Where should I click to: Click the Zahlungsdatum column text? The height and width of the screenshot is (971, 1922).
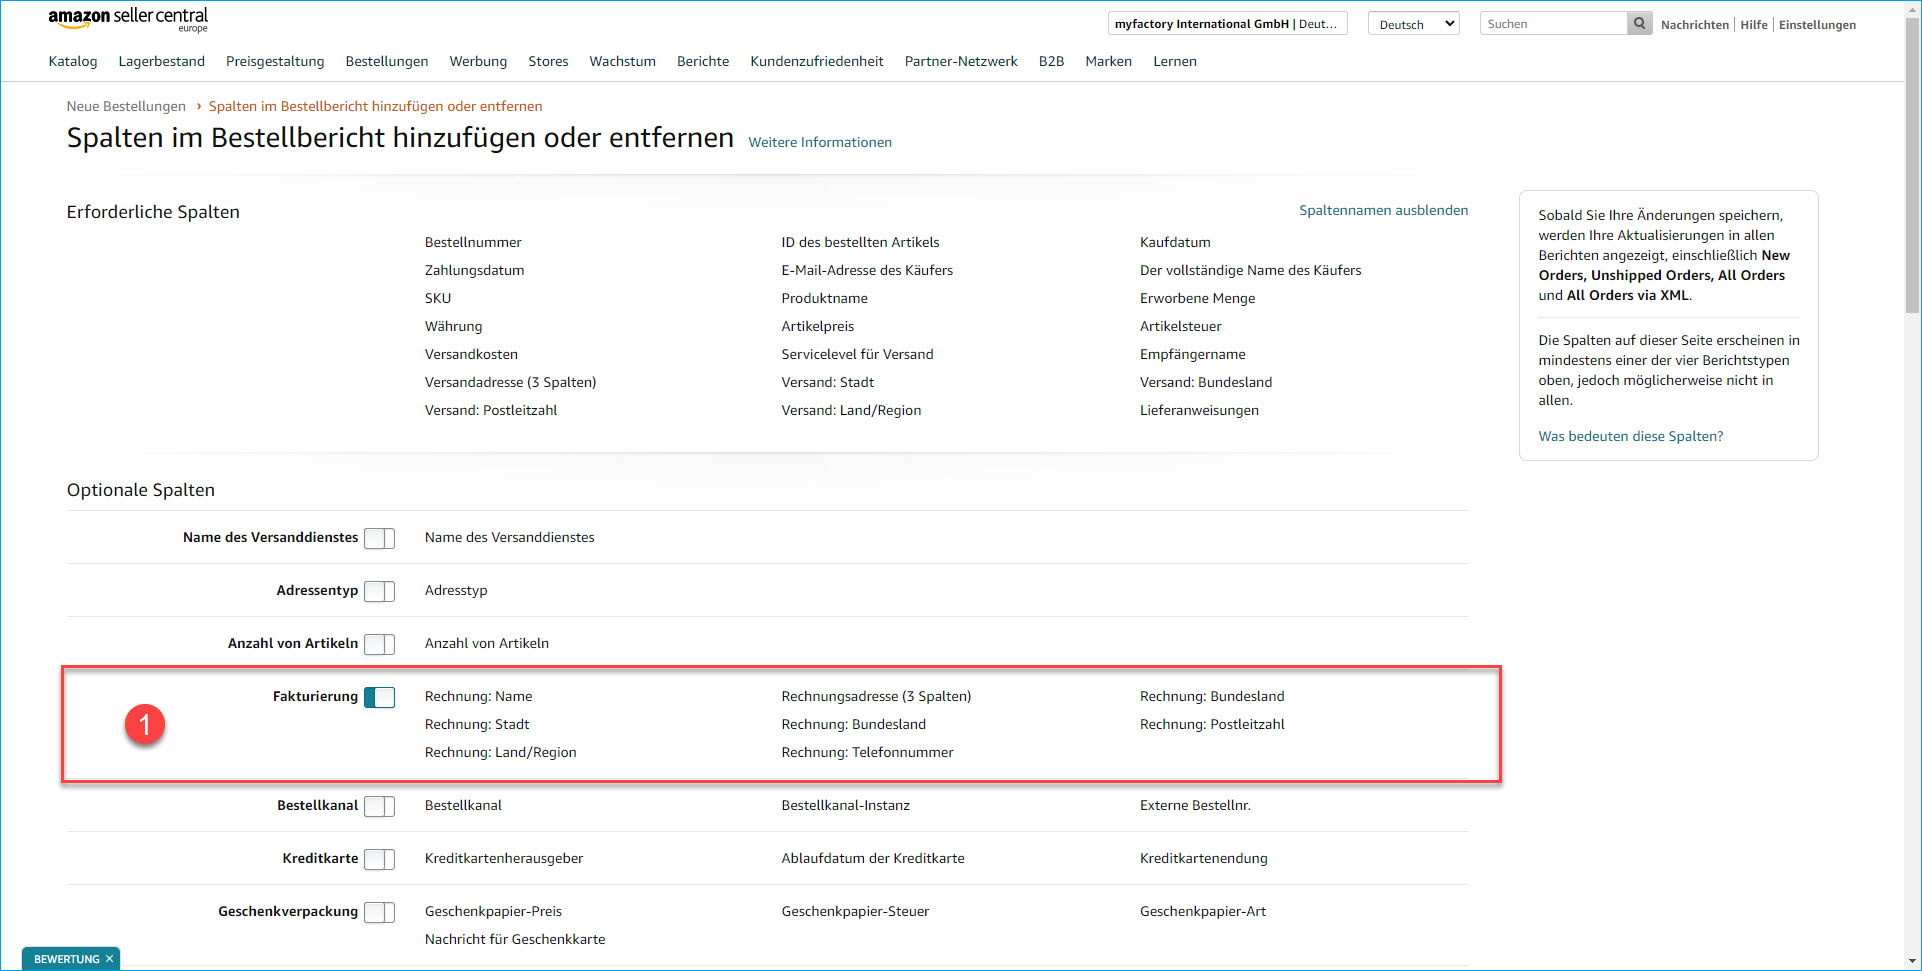coord(474,270)
